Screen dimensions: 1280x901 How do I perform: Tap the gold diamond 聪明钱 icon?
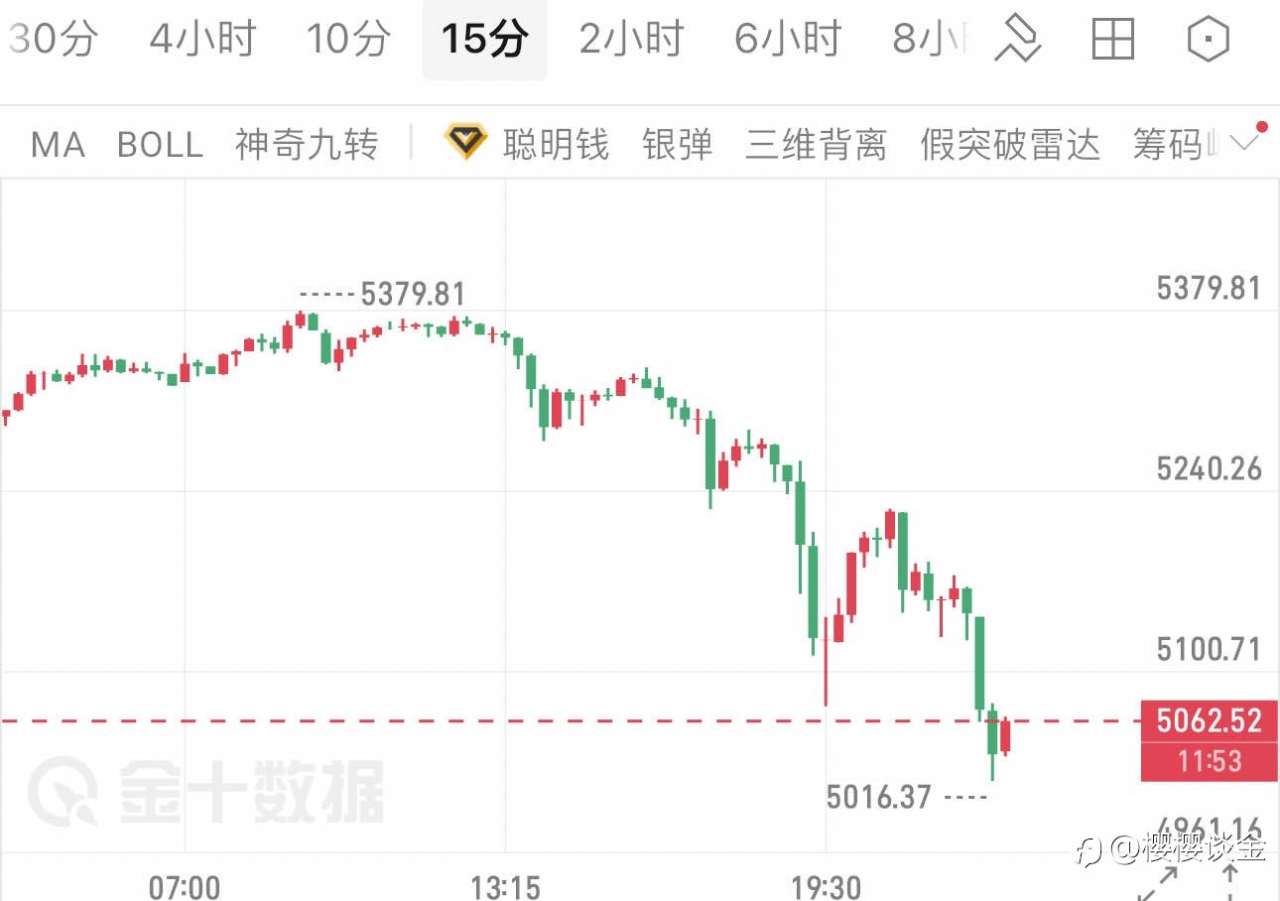[x=465, y=144]
